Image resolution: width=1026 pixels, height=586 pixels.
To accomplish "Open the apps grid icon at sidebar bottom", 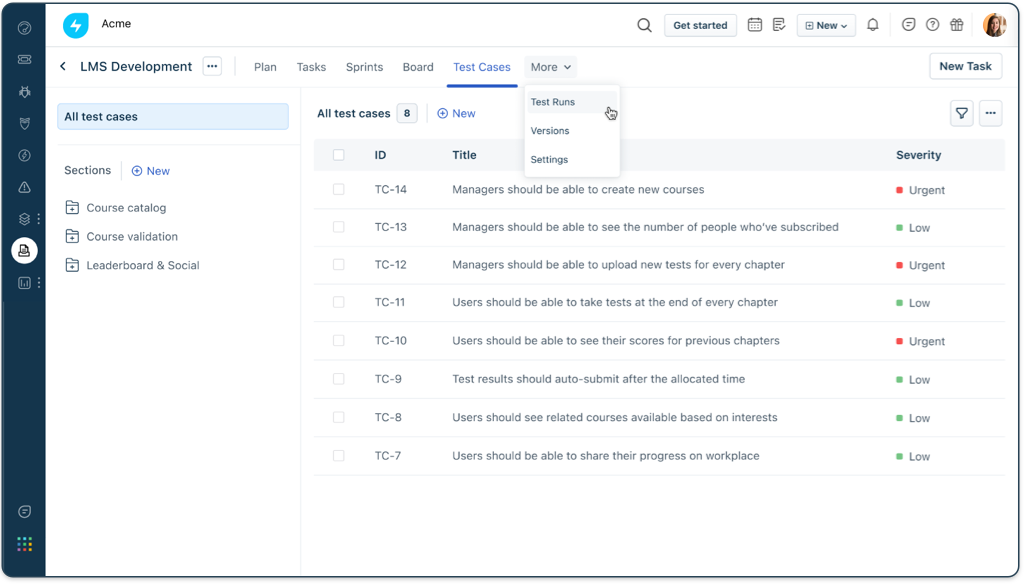I will pyautogui.click(x=23, y=543).
